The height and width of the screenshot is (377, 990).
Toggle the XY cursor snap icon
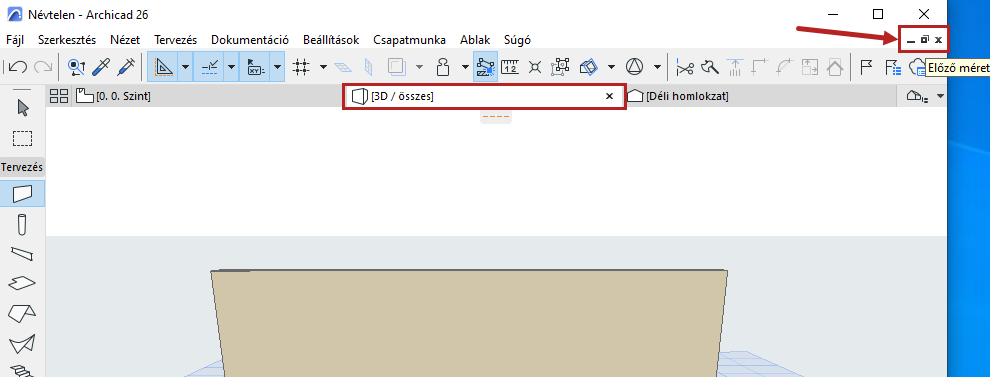coord(255,66)
